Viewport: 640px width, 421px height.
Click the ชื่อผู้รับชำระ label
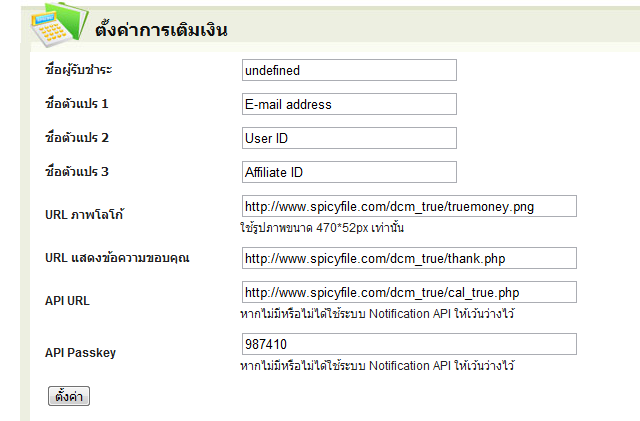[79, 70]
